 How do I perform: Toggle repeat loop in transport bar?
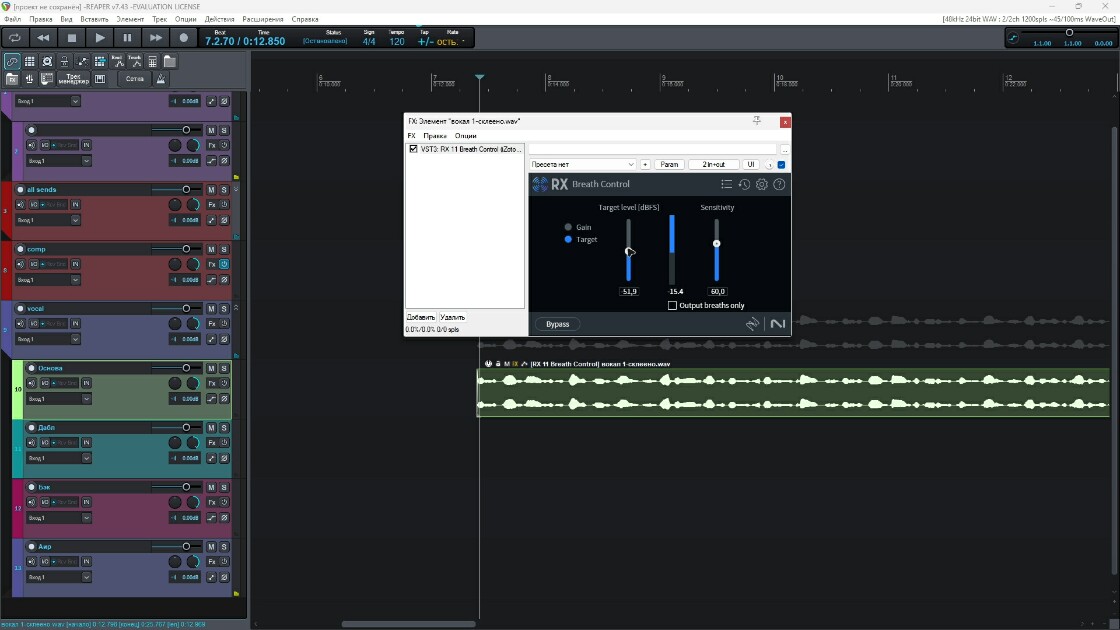point(14,38)
